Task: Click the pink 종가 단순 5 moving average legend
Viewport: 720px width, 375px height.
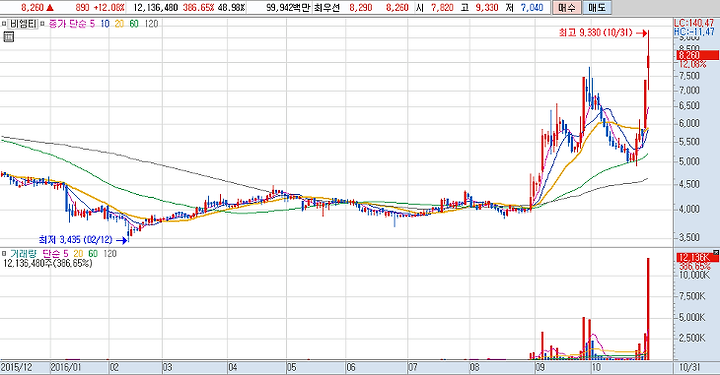Action: [x=72, y=24]
